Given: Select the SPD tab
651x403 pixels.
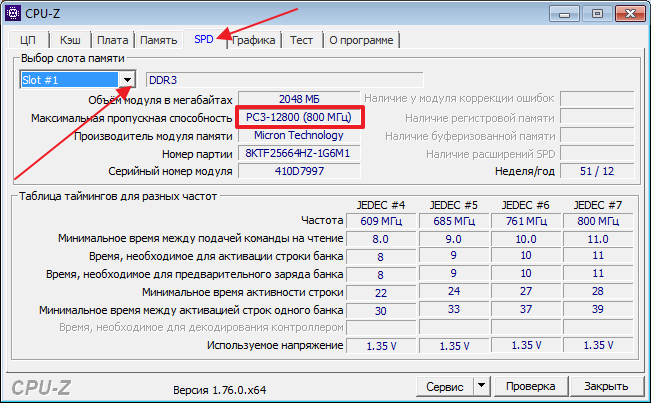Looking at the screenshot, I should [203, 39].
